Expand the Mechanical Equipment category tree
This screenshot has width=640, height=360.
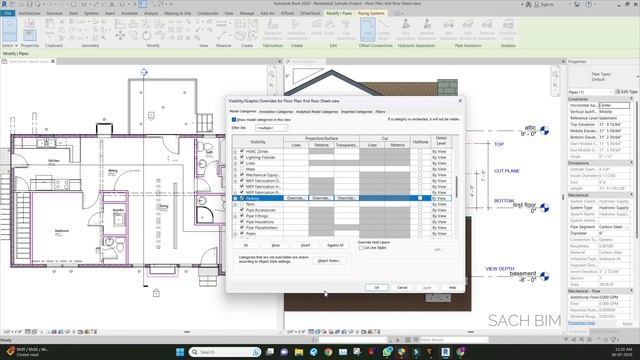click(235, 175)
